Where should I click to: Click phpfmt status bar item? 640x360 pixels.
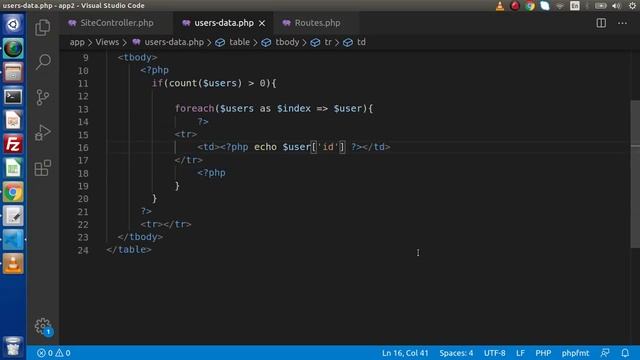[575, 353]
